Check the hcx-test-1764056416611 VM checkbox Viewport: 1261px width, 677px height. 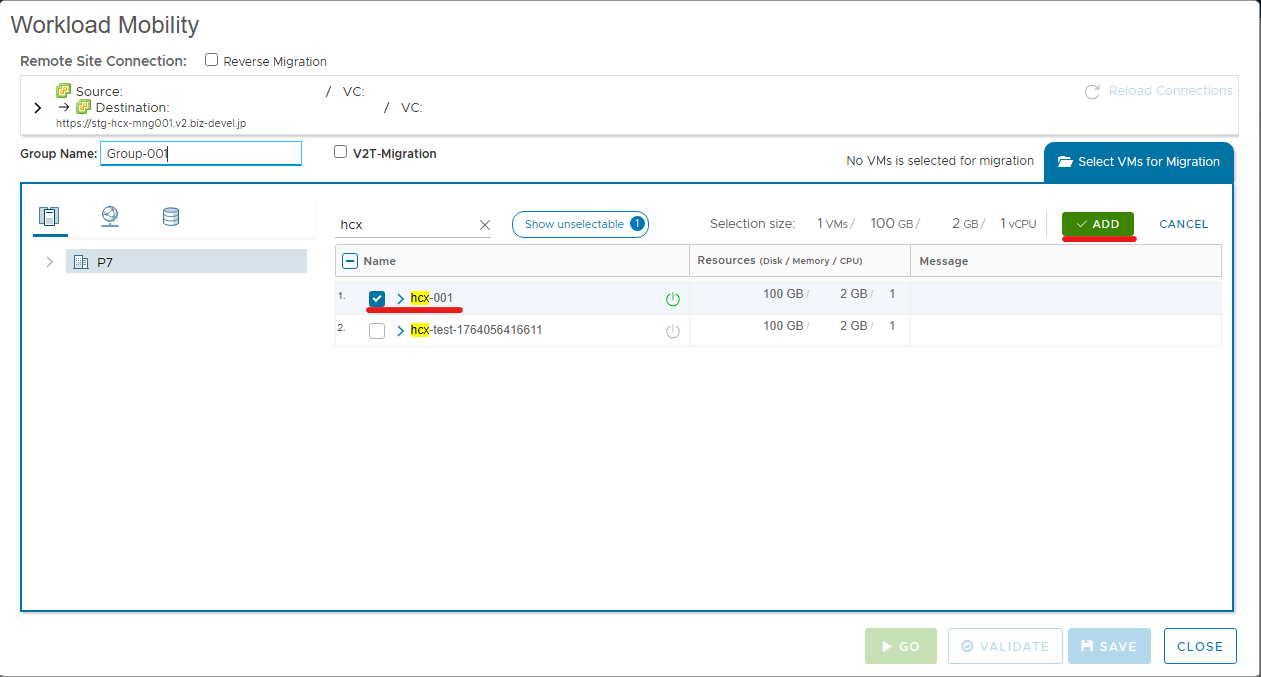click(377, 331)
